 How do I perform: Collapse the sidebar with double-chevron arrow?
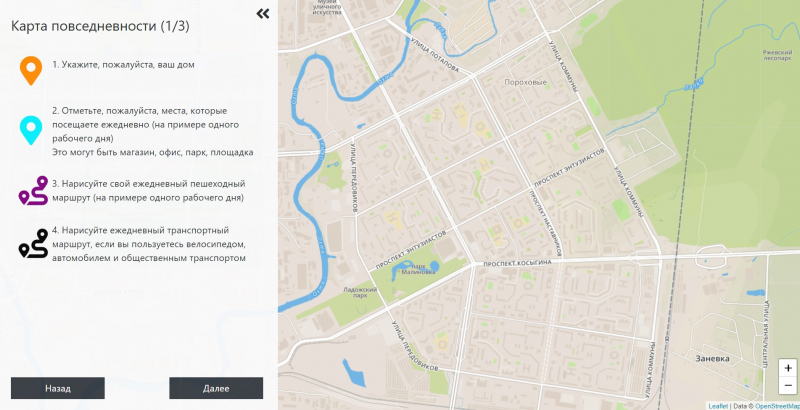[263, 14]
